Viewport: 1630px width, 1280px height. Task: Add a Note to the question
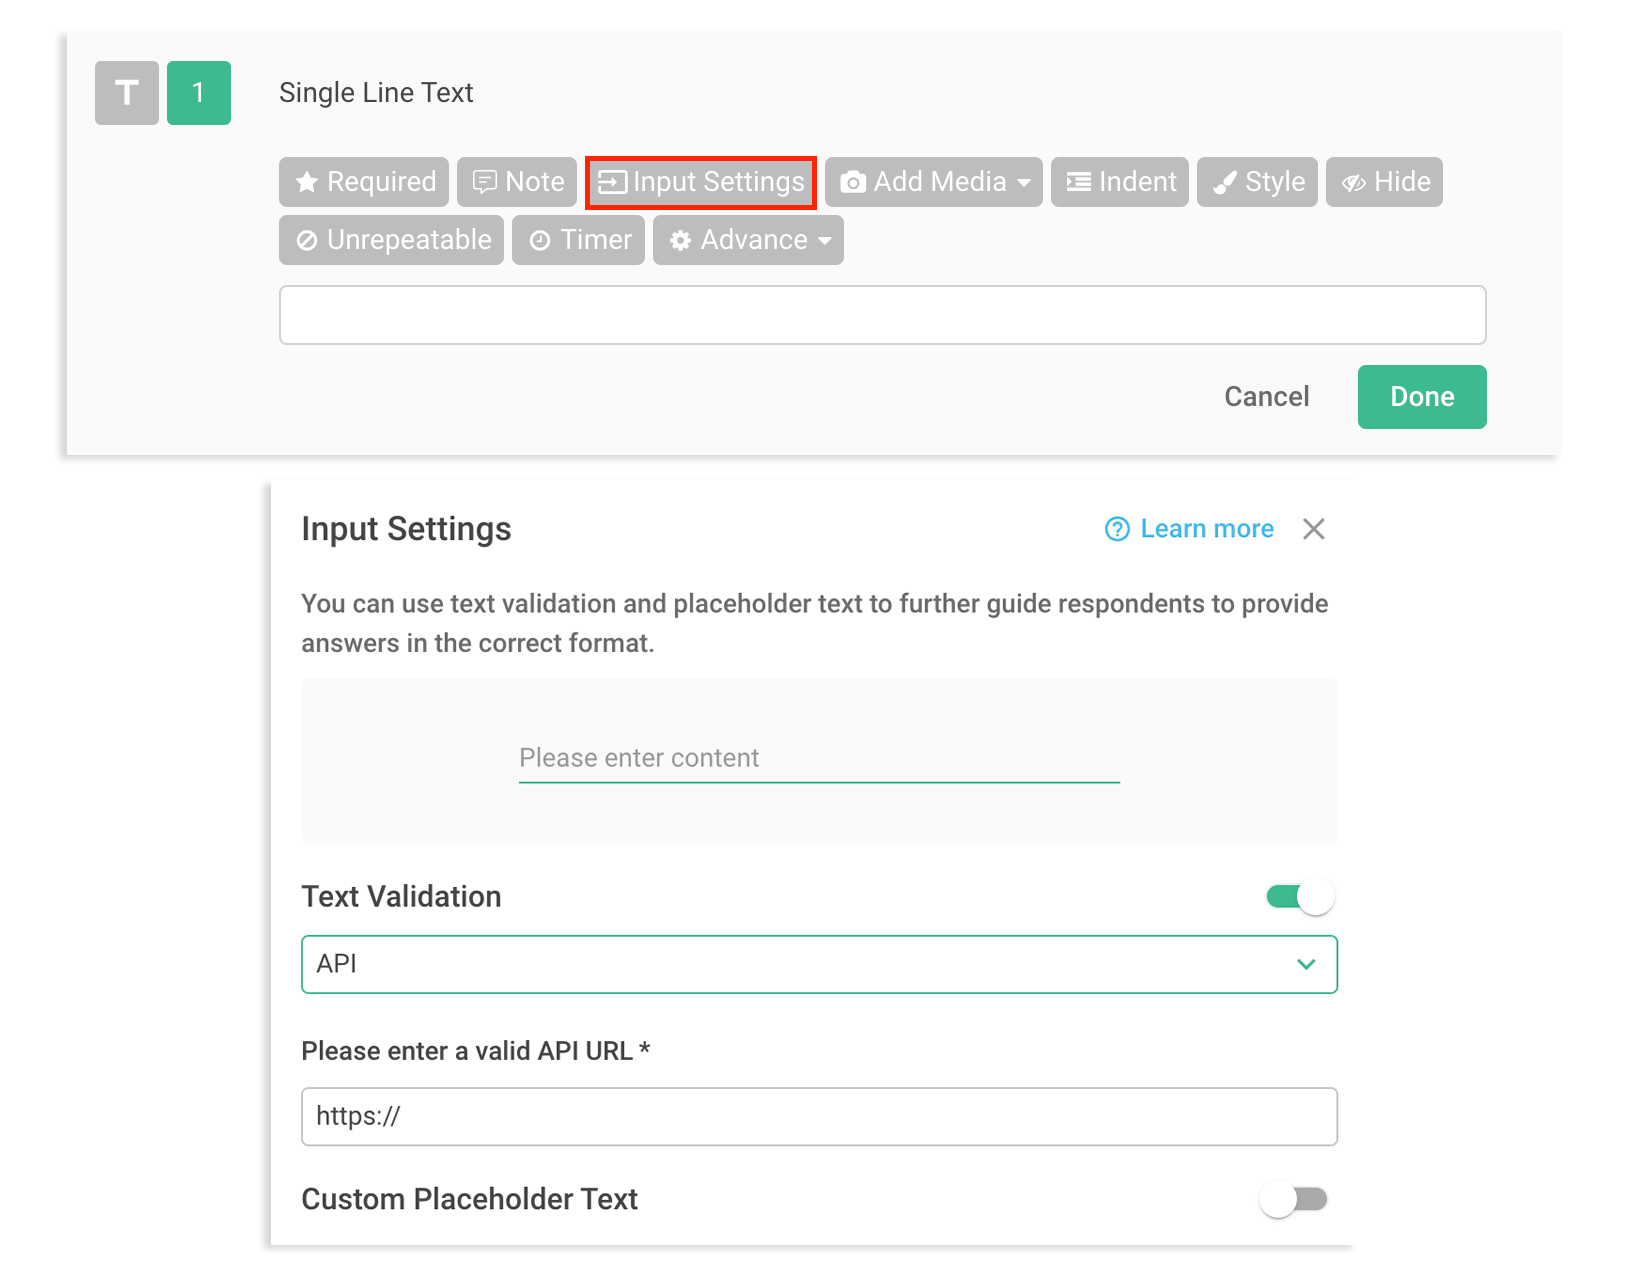pyautogui.click(x=518, y=182)
